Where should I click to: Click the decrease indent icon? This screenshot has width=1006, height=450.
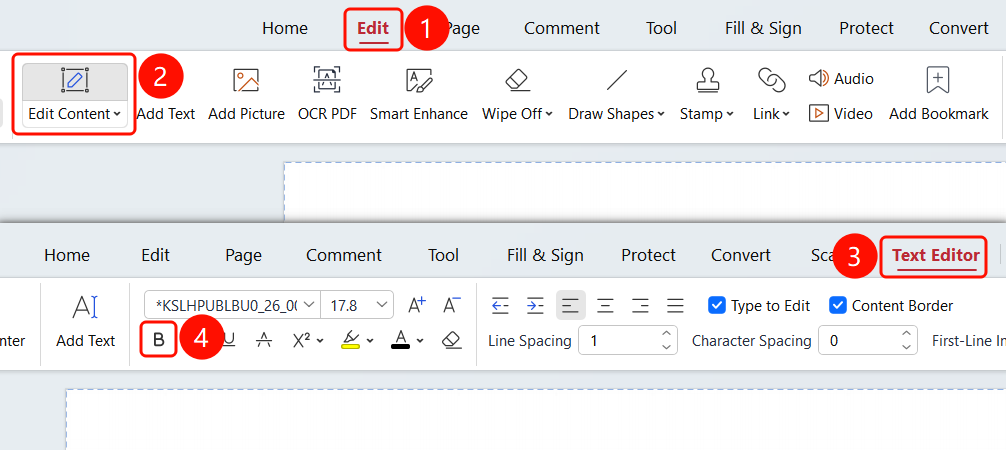click(500, 306)
